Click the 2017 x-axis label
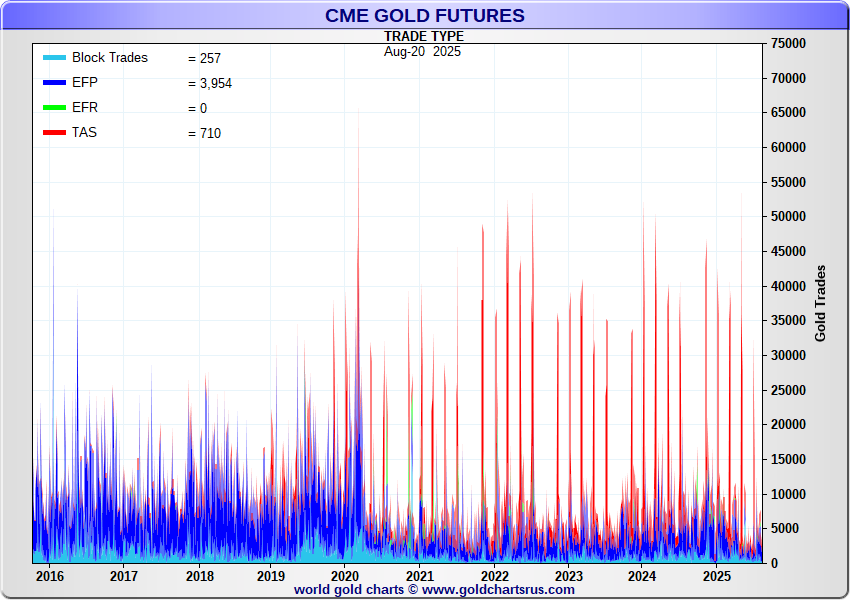850x600 pixels. tap(124, 576)
